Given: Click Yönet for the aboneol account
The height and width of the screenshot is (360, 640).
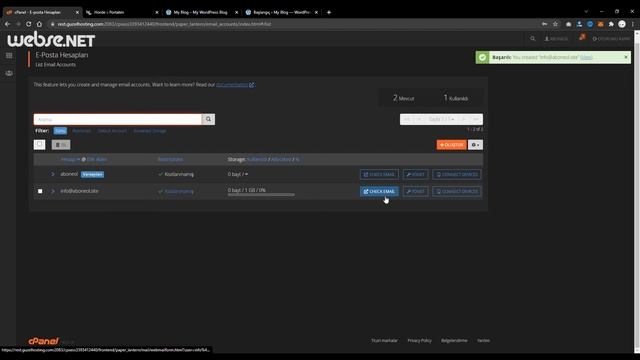Looking at the screenshot, I should click(416, 174).
